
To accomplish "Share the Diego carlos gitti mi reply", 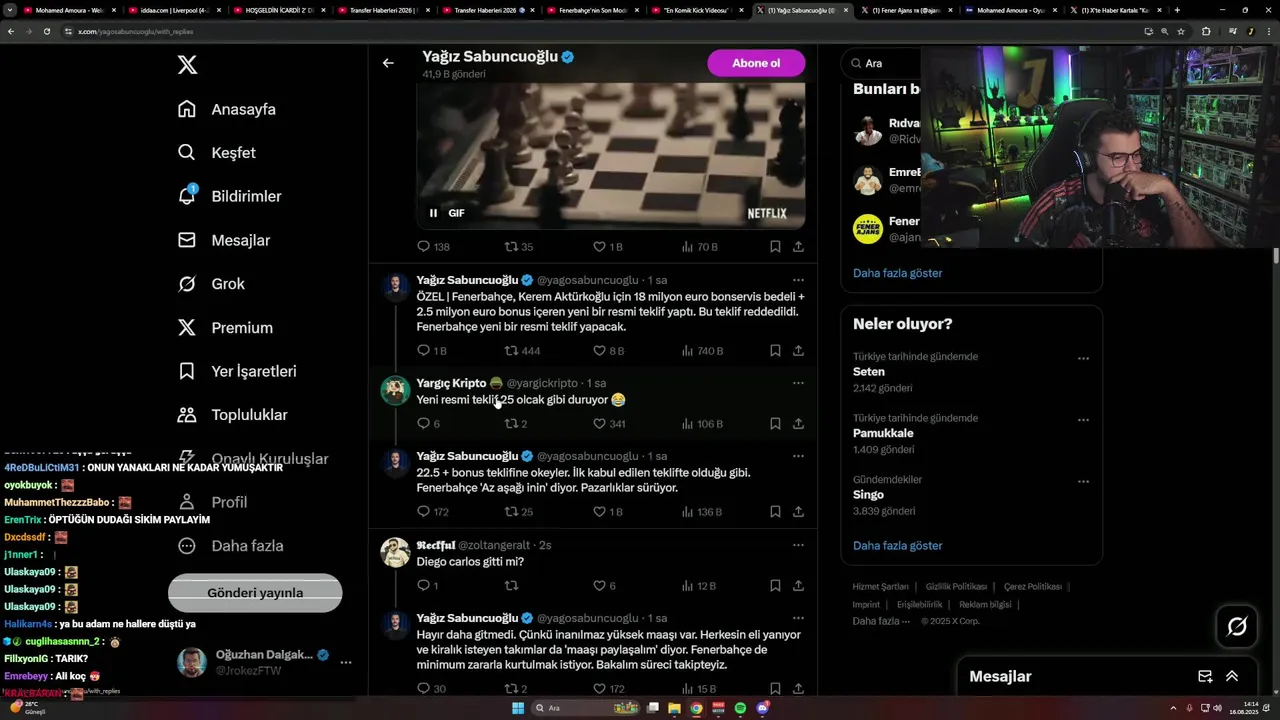I will pyautogui.click(x=798, y=586).
